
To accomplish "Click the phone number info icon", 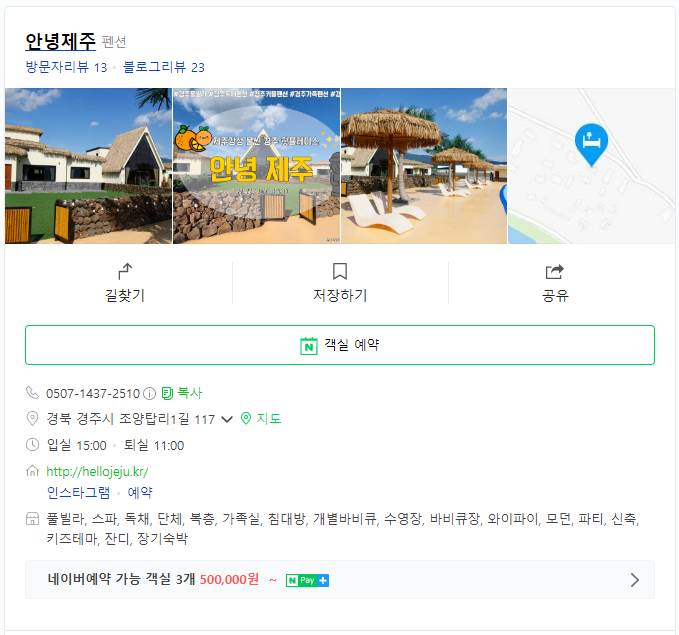I will coord(149,393).
